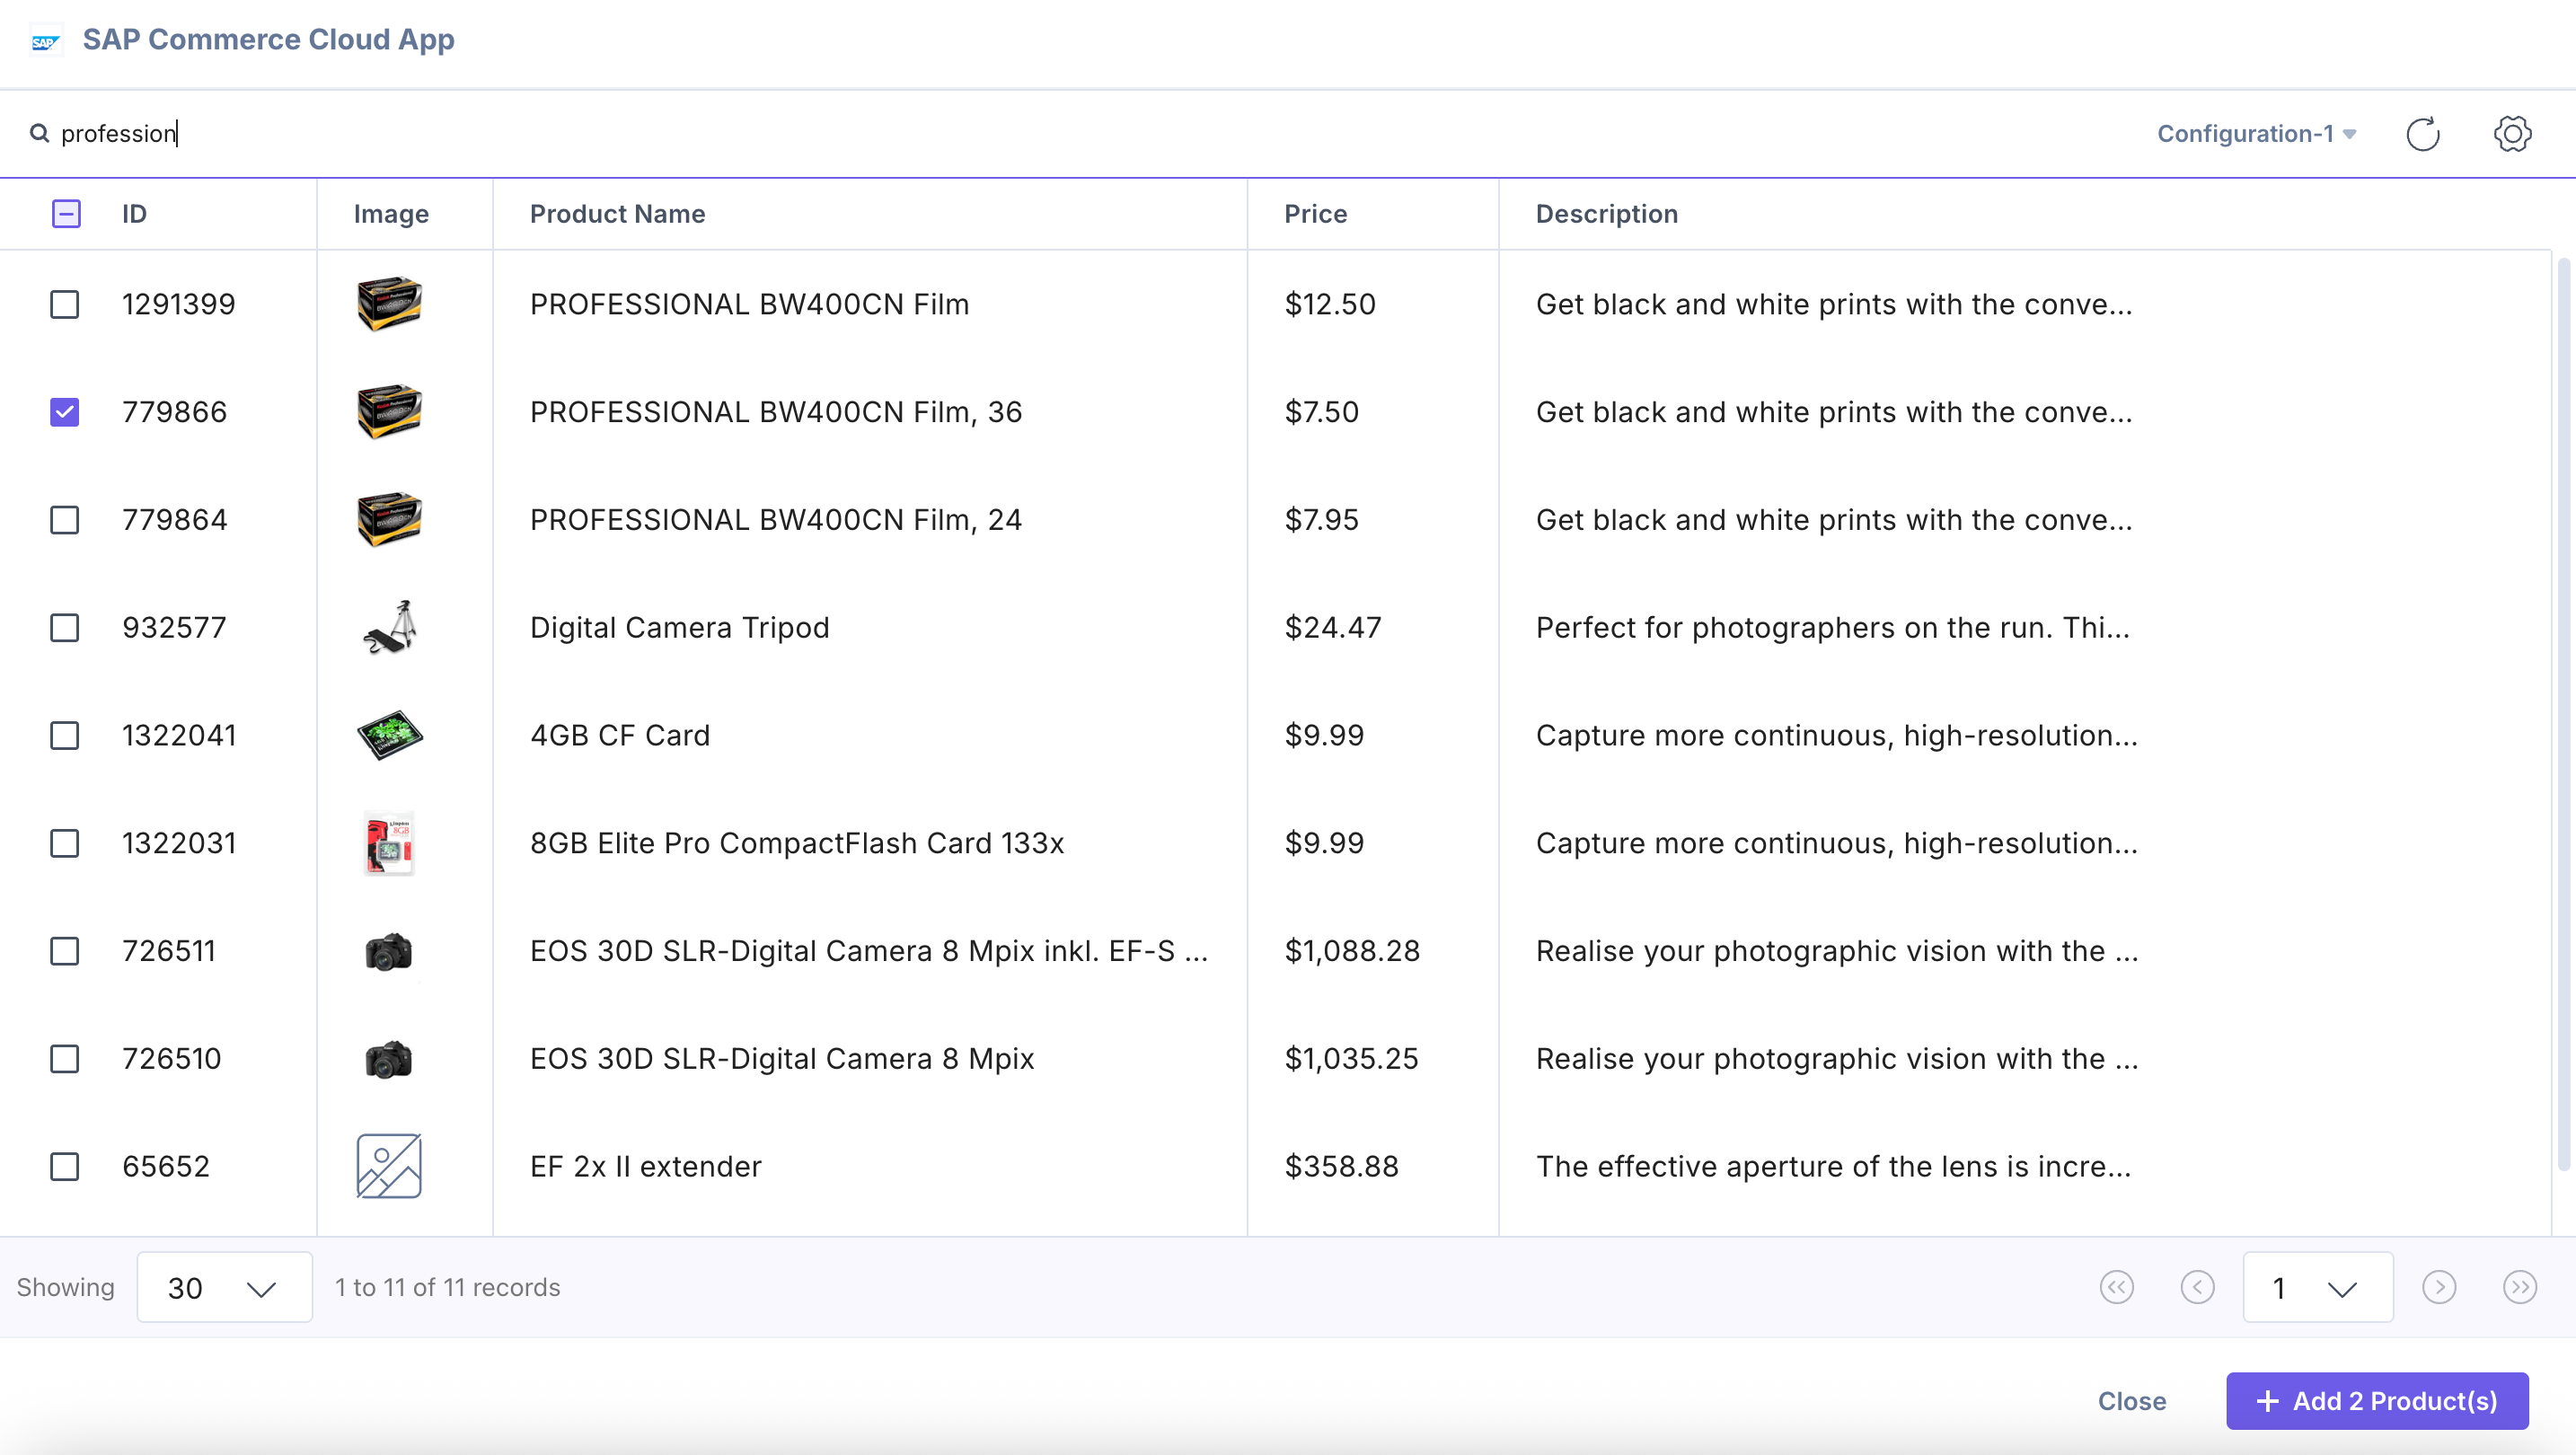Click the $12.50 price cell

point(1329,304)
